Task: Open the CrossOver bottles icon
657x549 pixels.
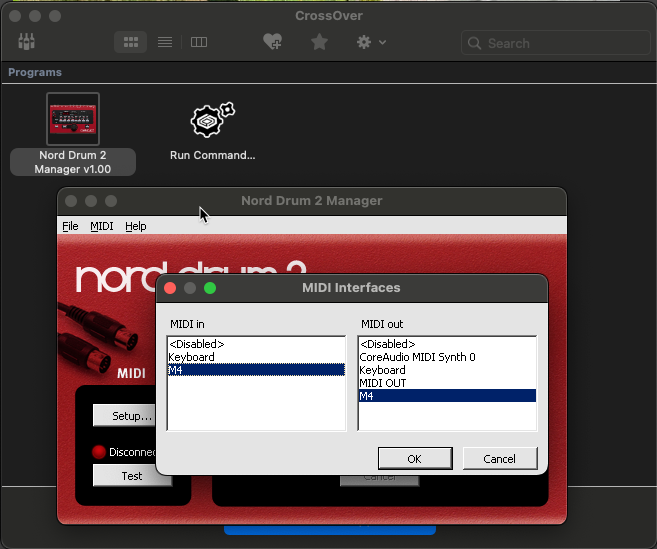Action: coord(26,41)
